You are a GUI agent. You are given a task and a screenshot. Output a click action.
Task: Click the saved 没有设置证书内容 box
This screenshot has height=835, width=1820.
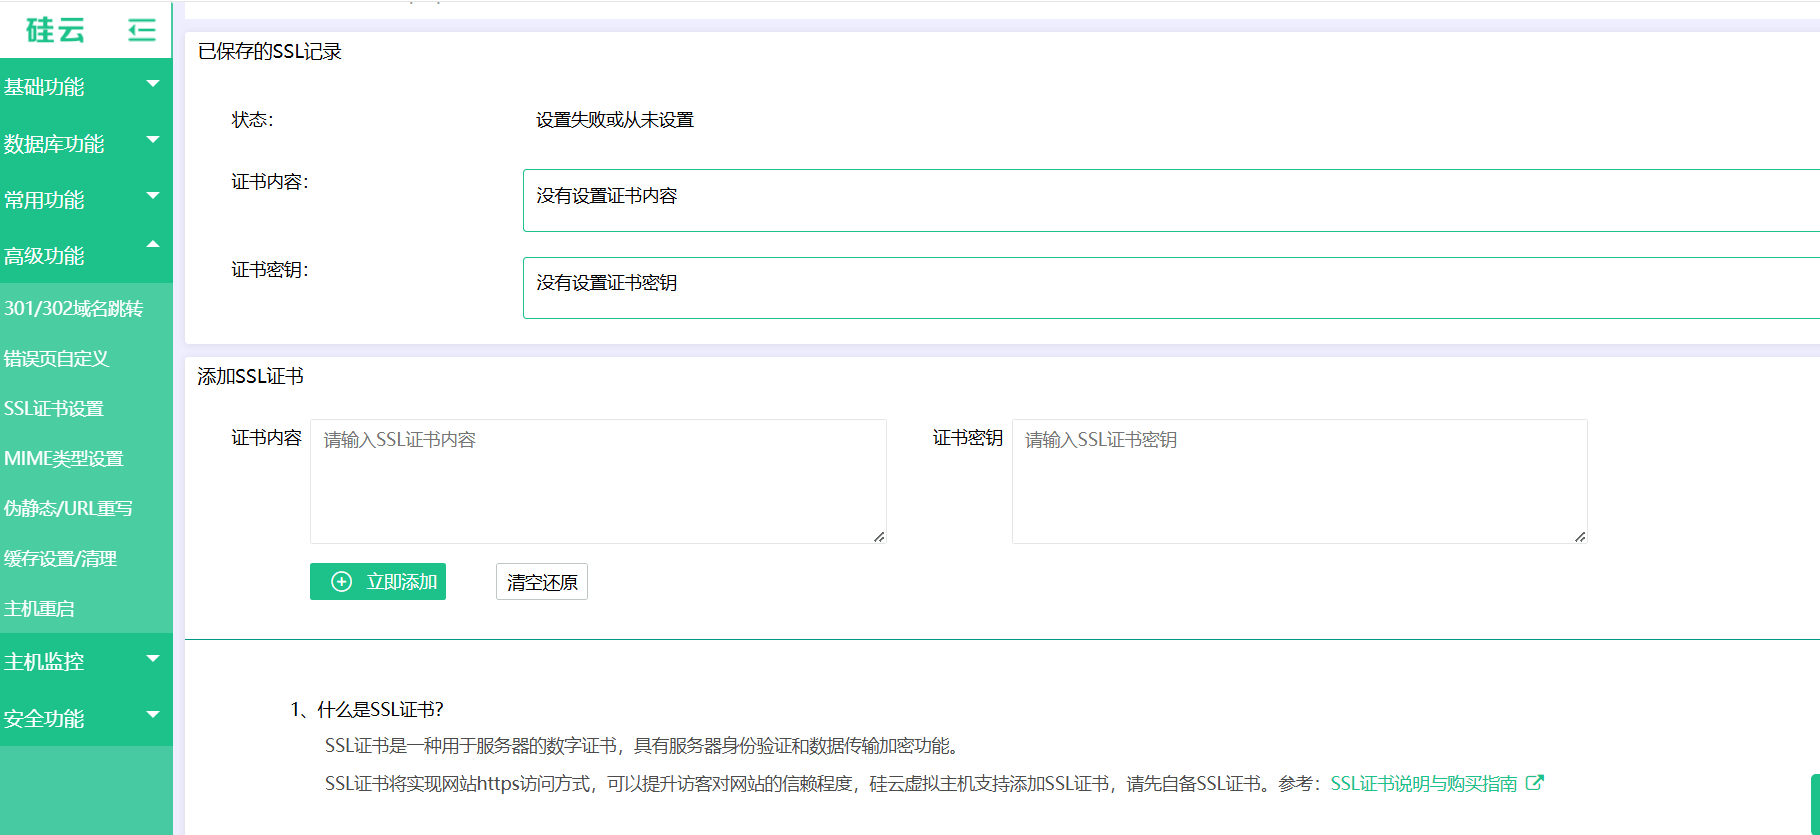point(1171,200)
